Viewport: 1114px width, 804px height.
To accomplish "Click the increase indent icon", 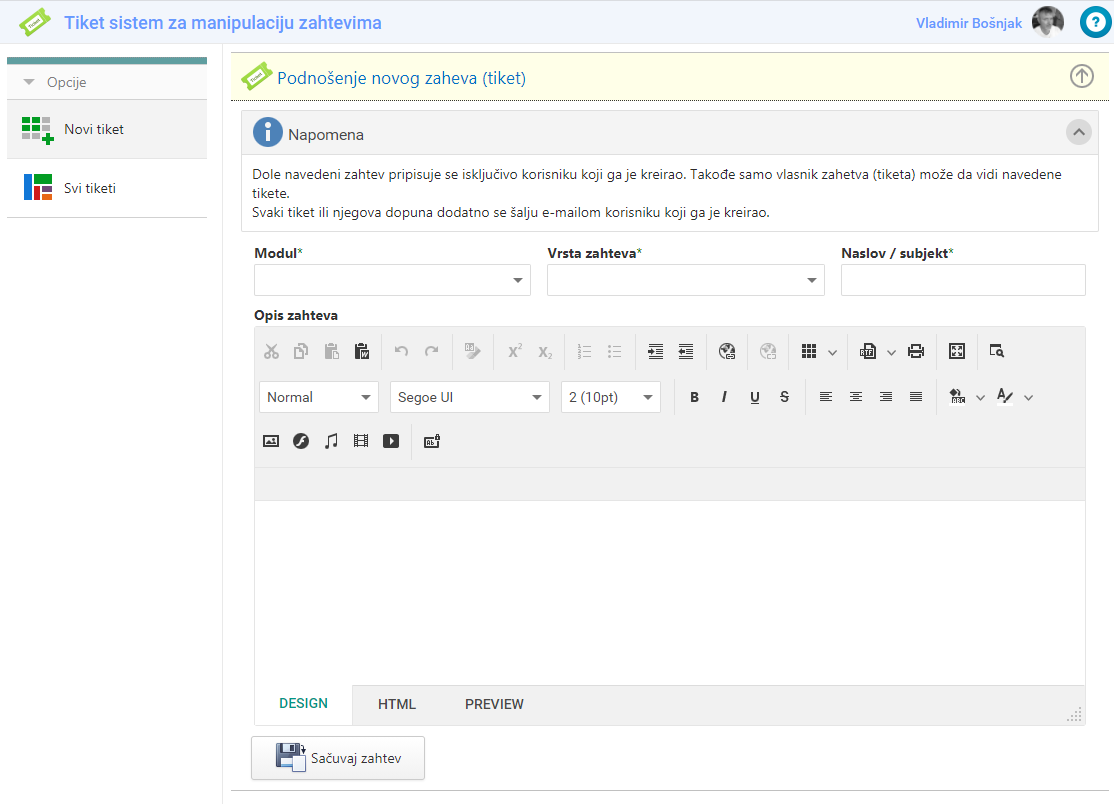I will point(655,351).
